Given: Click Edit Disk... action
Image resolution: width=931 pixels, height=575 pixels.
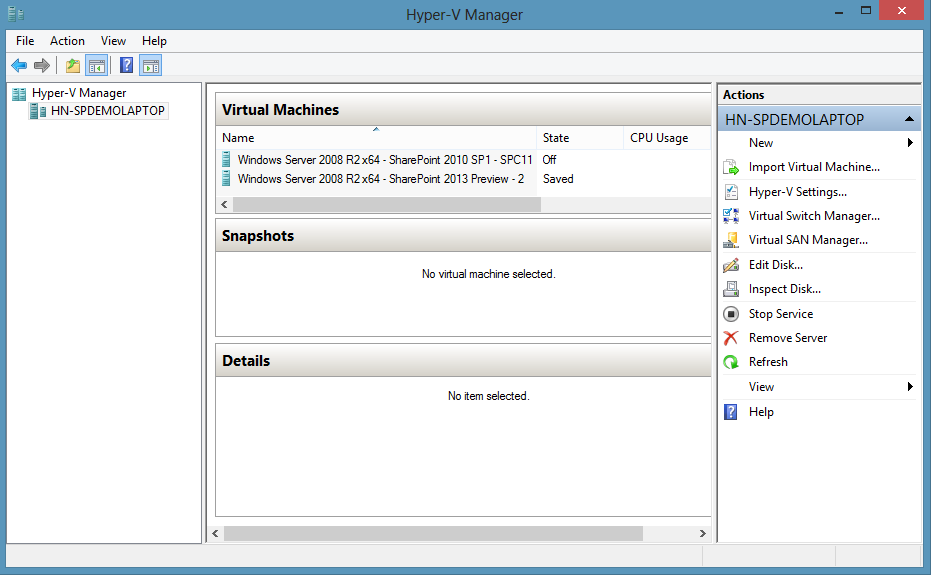Looking at the screenshot, I should coord(775,265).
